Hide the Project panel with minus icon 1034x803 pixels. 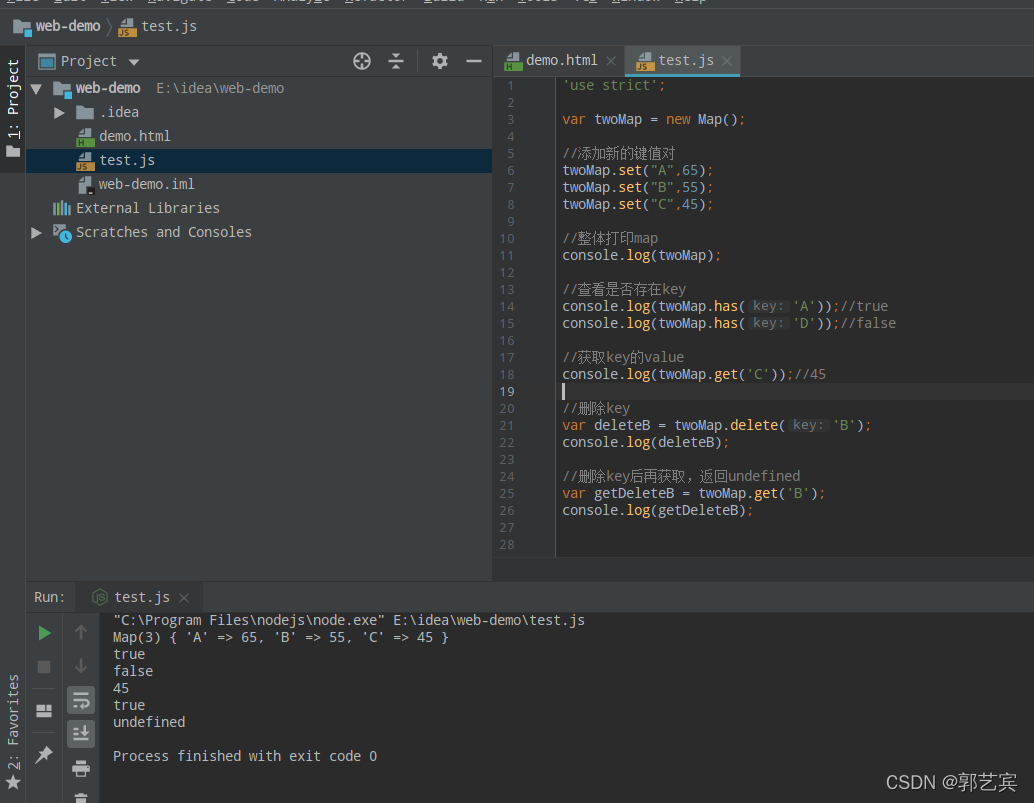473,61
